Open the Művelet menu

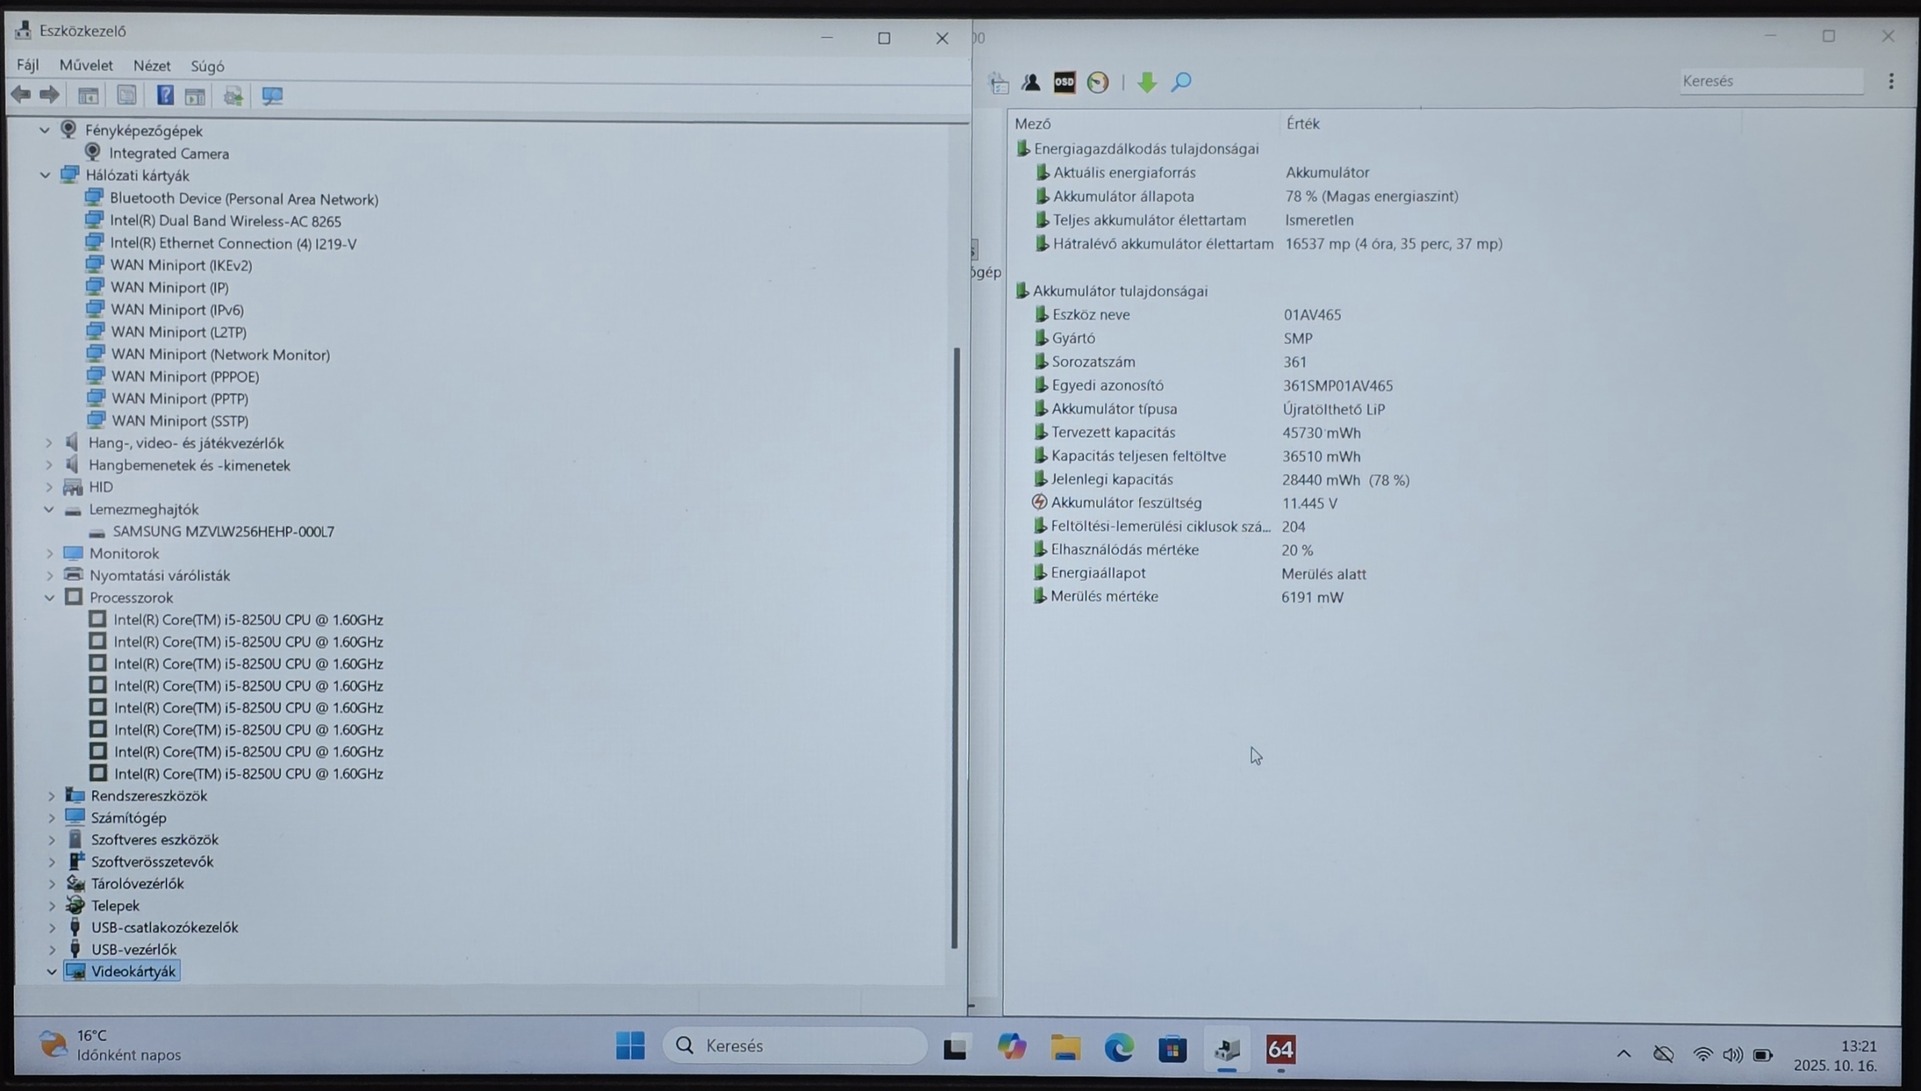point(86,65)
